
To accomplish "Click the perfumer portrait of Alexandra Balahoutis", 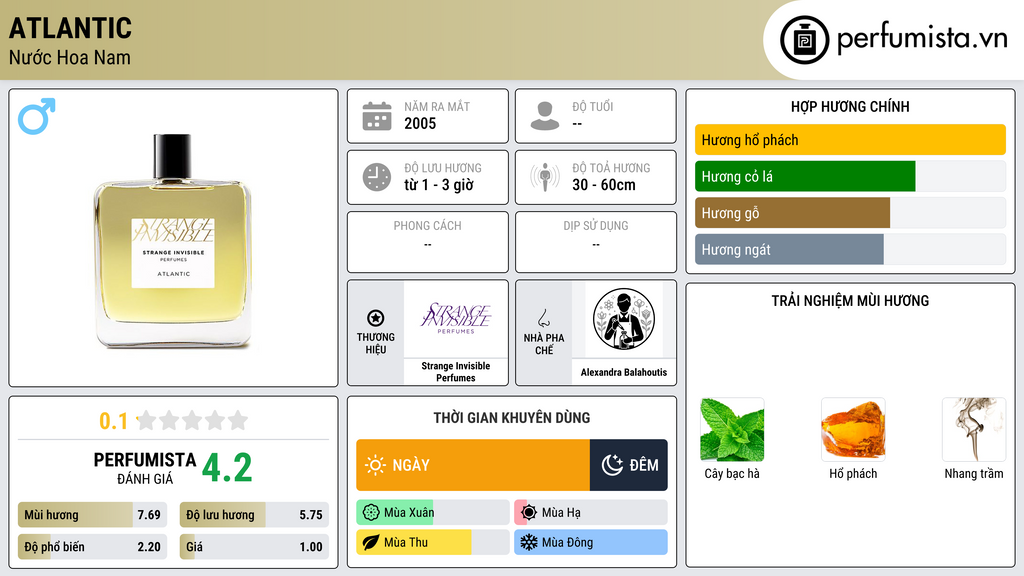I will coord(624,319).
